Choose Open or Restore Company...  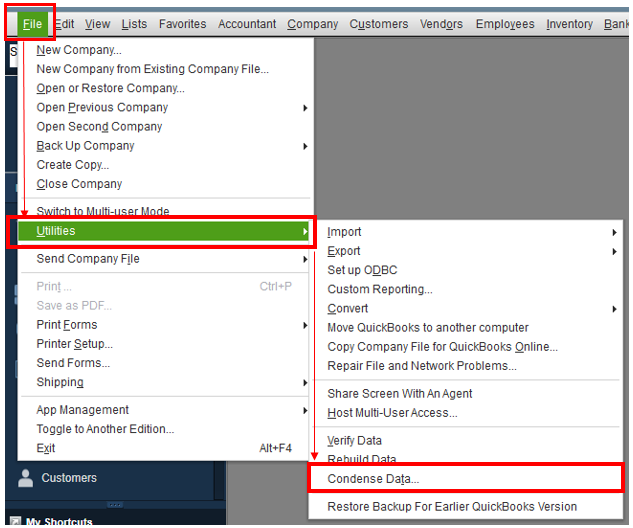[166, 88]
